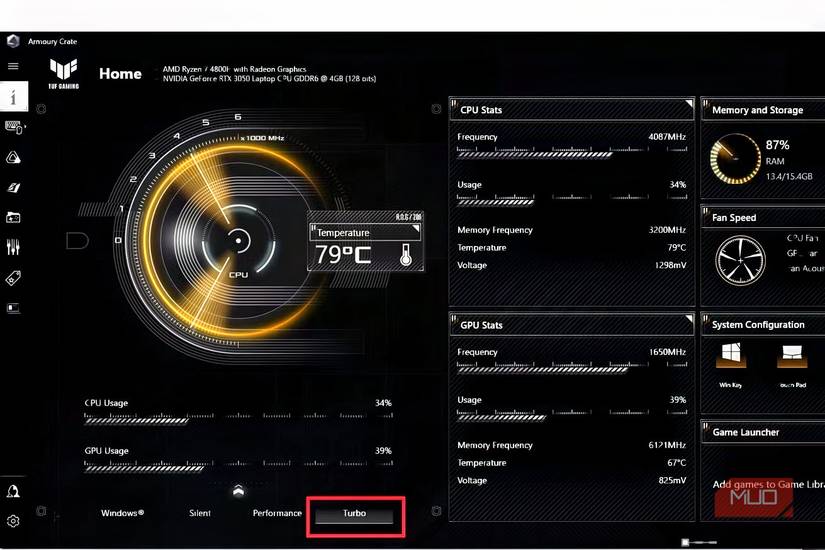This screenshot has width=825, height=550.
Task: Click the 825mV GPU voltage value
Action: [672, 481]
